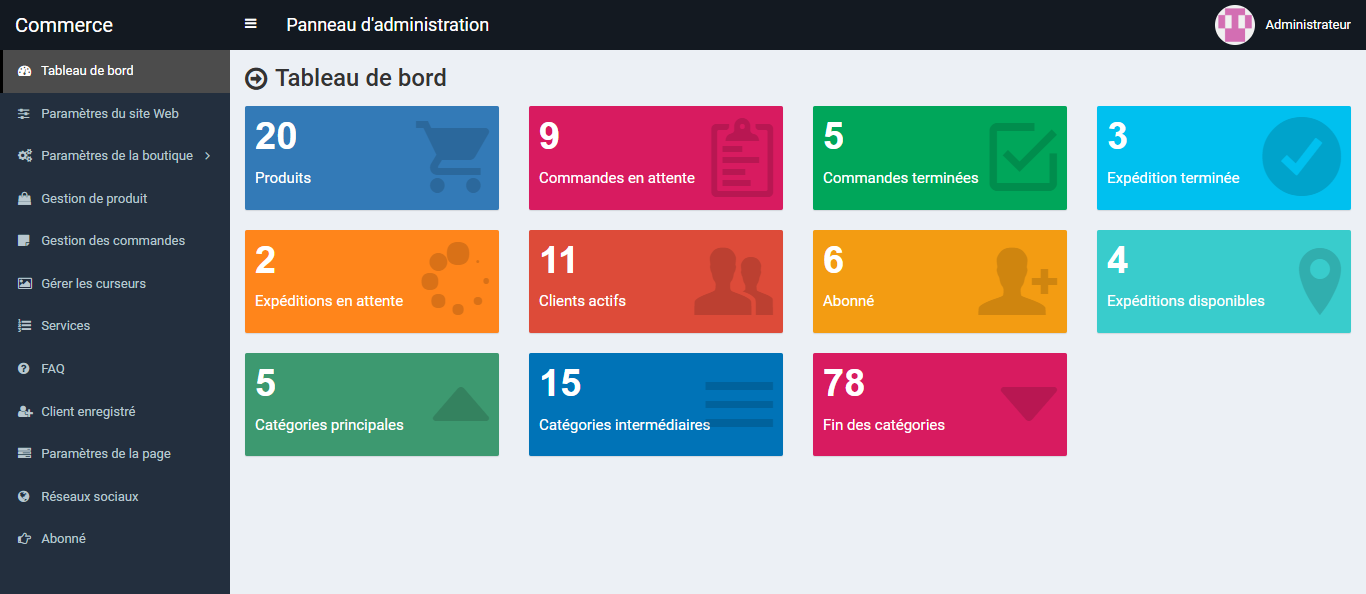Click the book icon beside Gestion des commandes
This screenshot has height=594, width=1366.
click(x=22, y=240)
